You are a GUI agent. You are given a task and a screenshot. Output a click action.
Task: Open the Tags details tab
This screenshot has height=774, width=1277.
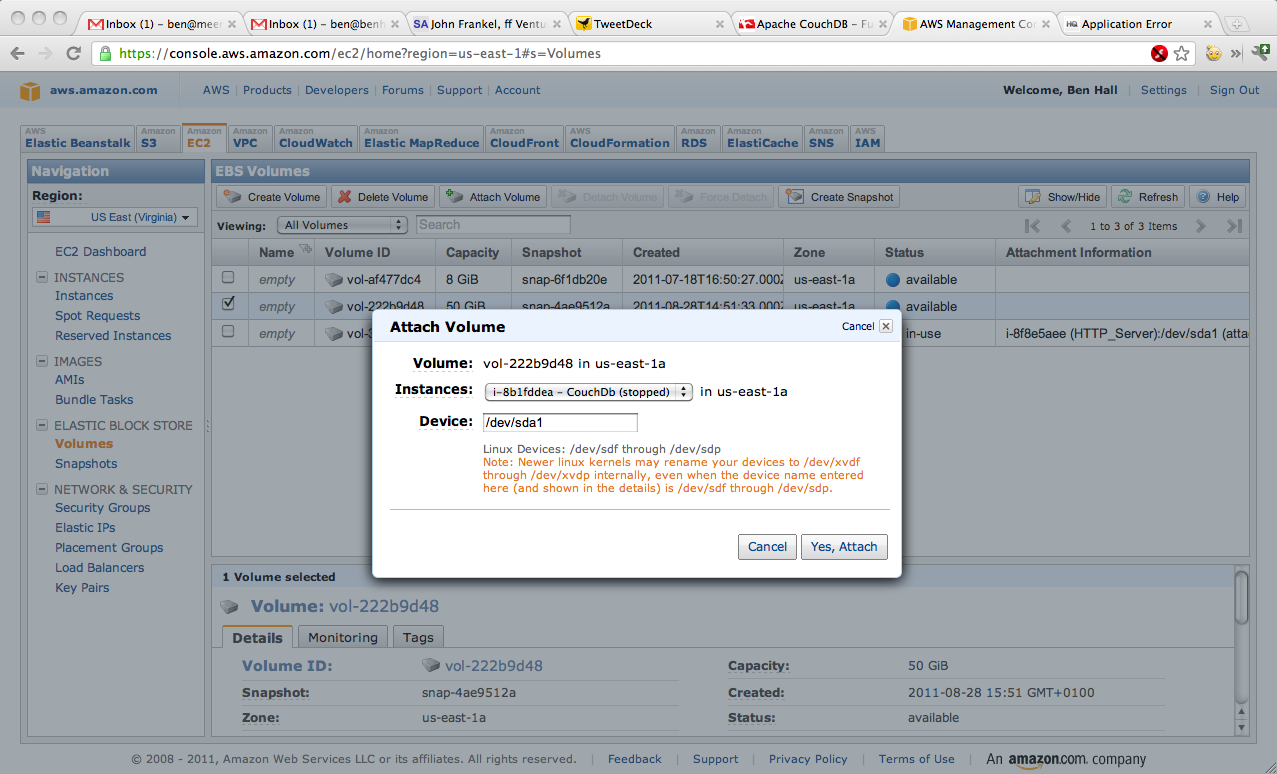[418, 637]
